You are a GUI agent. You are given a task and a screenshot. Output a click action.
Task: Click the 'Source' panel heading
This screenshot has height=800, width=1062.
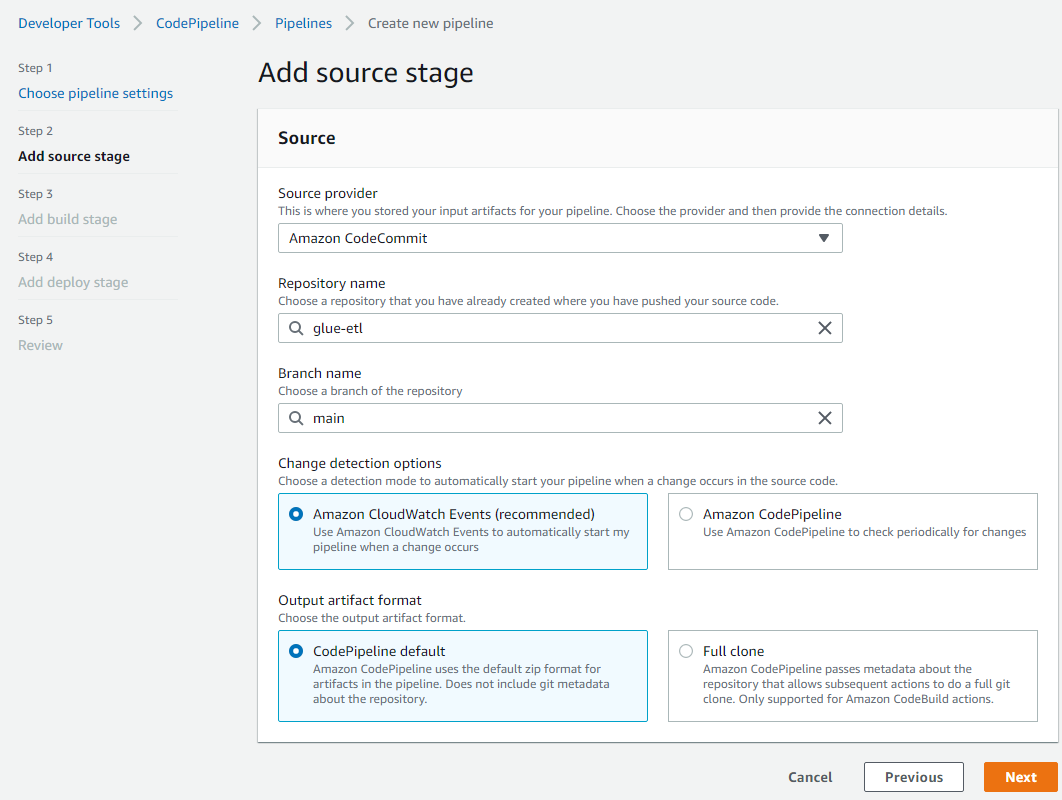click(x=307, y=138)
